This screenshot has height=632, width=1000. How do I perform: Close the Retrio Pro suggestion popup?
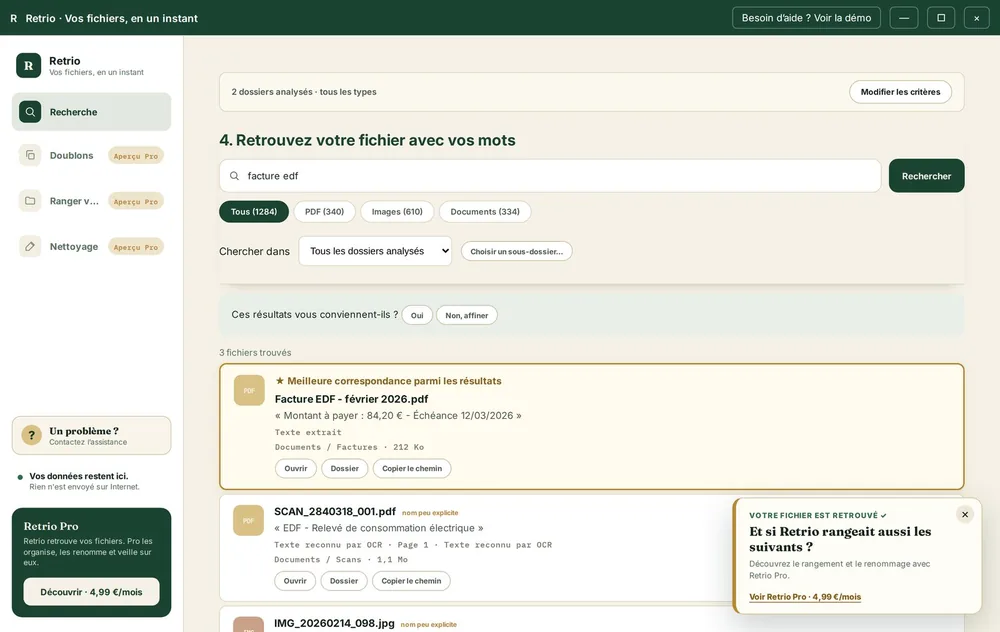[x=965, y=515]
